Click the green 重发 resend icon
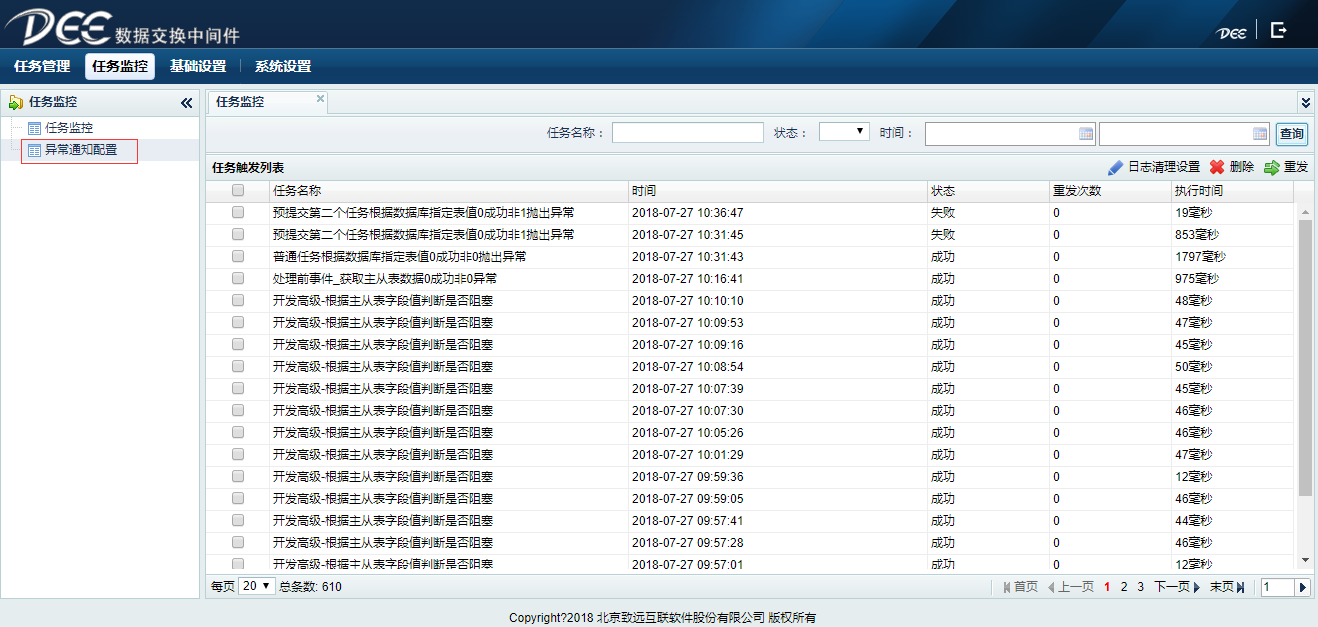 (x=1272, y=168)
